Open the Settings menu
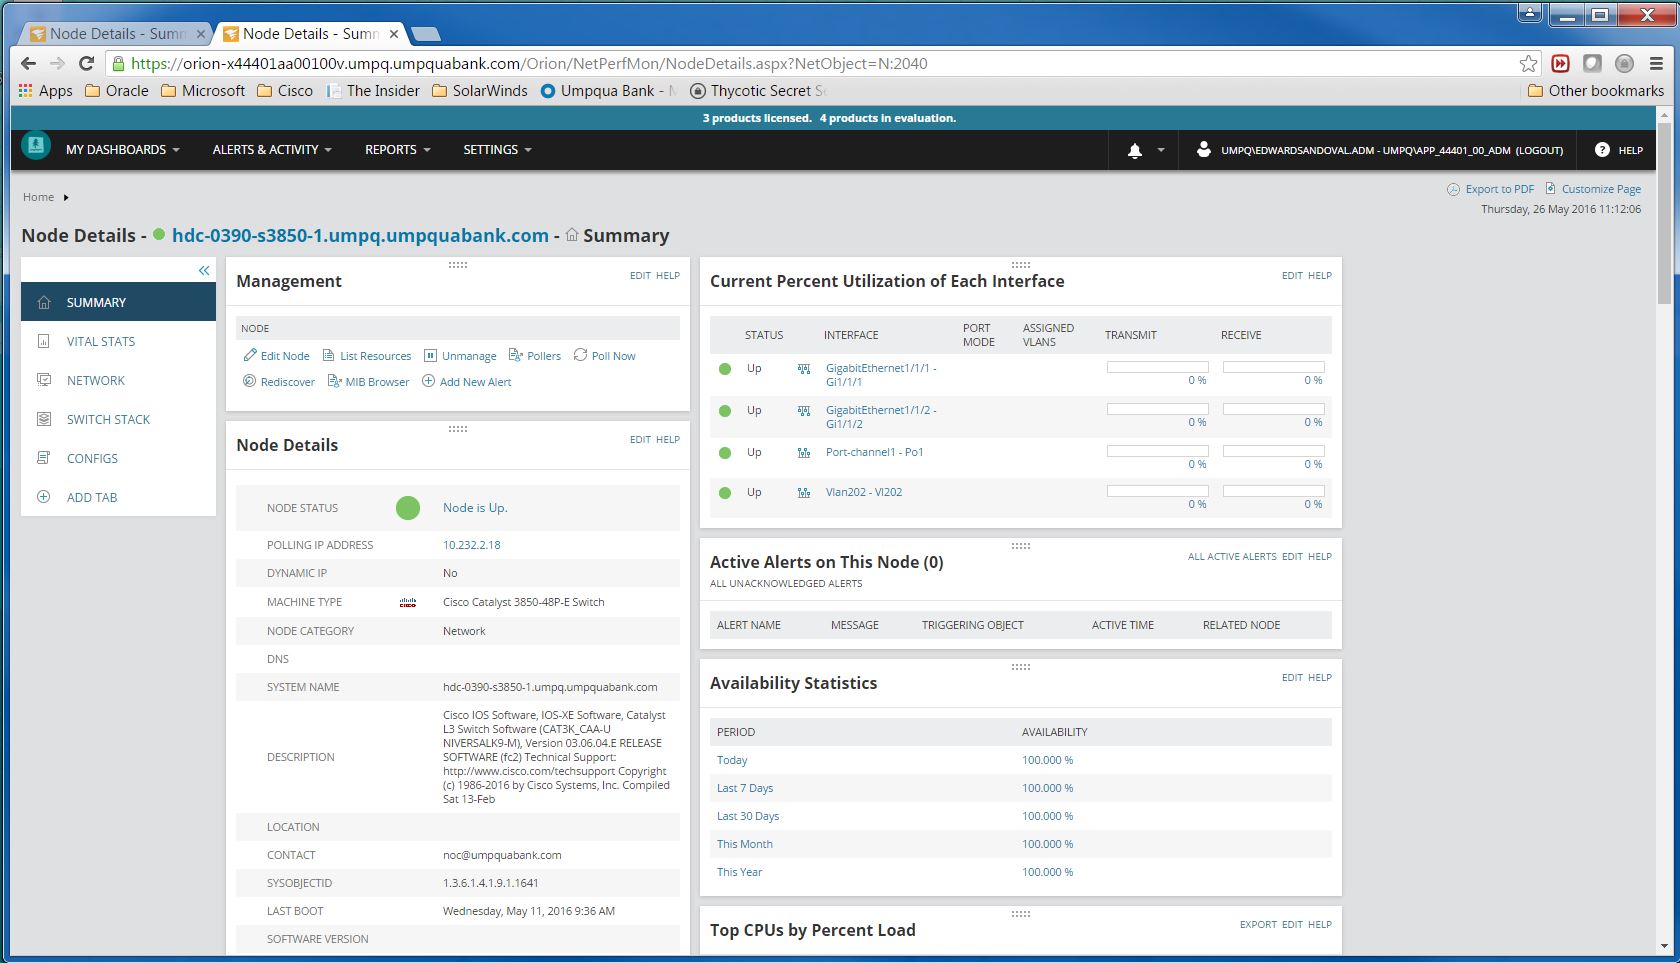This screenshot has height=963, width=1680. click(498, 150)
